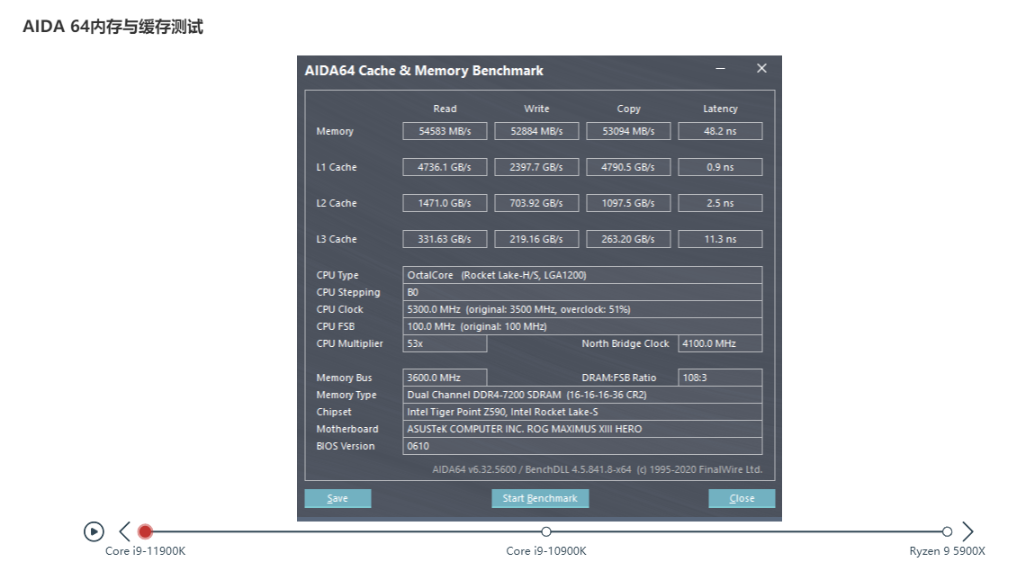Click the L3 Cache Write value 219.16 GB/s
The image size is (1016, 581).
537,239
